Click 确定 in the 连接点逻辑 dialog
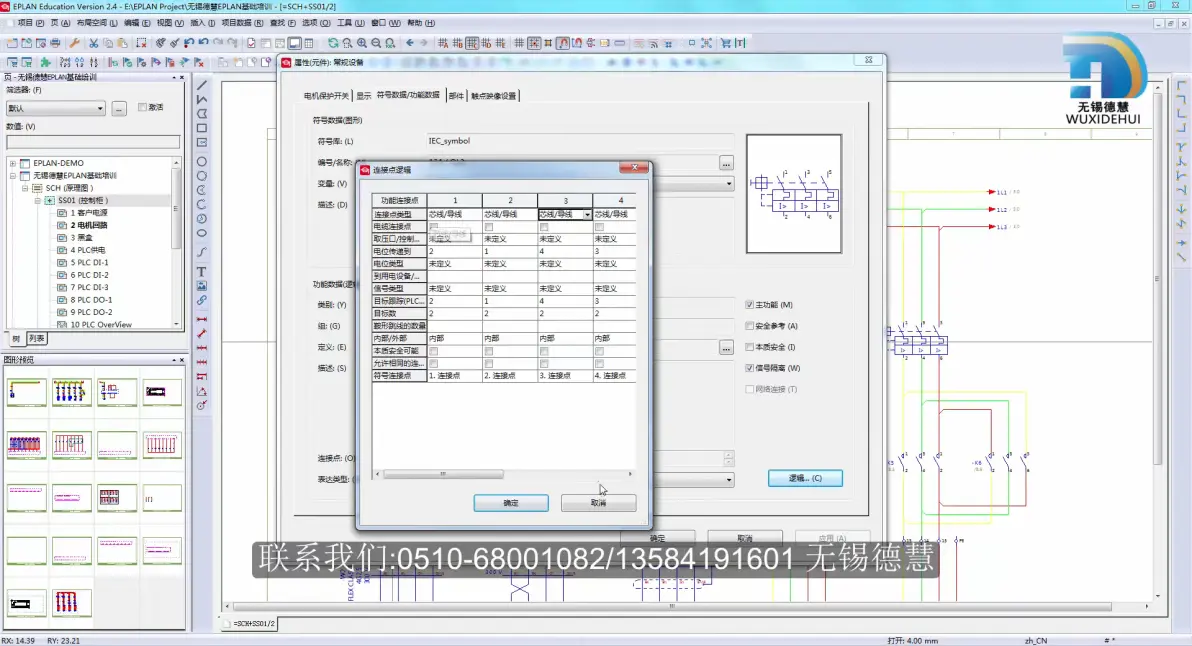Viewport: 1192px width, 646px height. (x=511, y=503)
